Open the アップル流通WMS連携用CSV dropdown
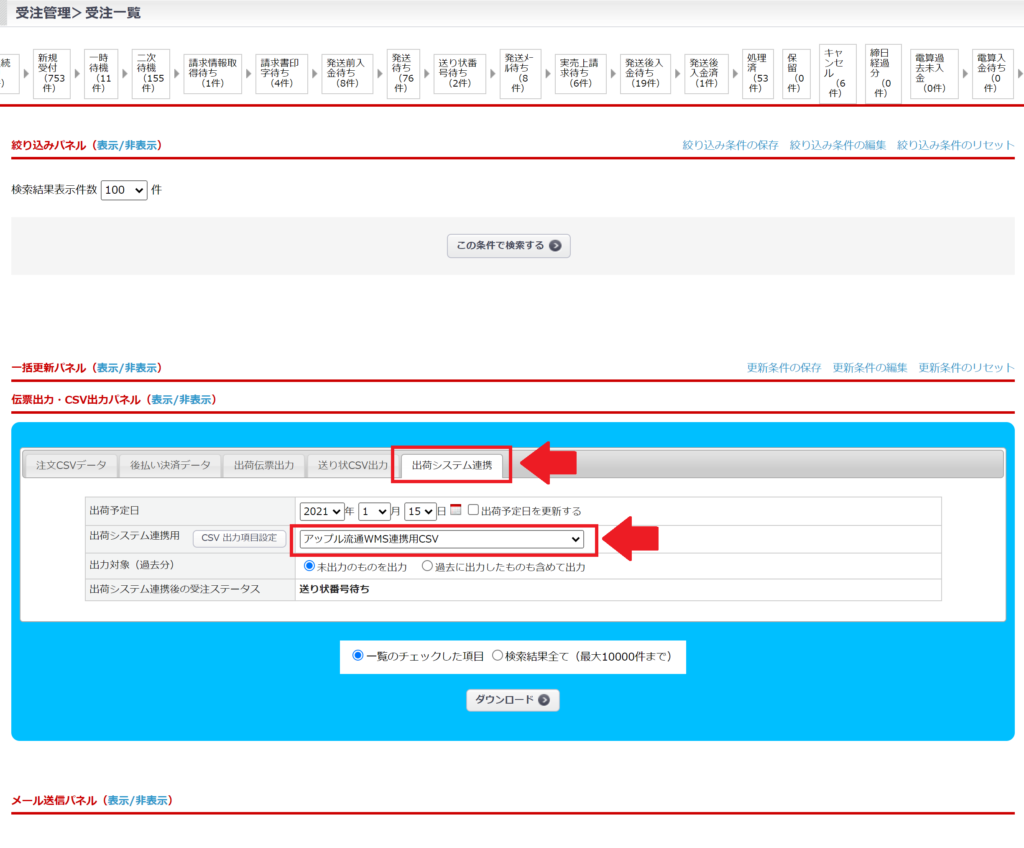Viewport: 1024px width, 848px height. pyautogui.click(x=441, y=539)
